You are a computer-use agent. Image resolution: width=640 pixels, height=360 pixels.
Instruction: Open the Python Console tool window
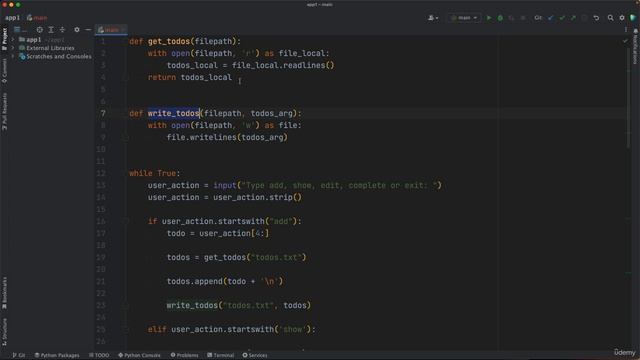140,355
